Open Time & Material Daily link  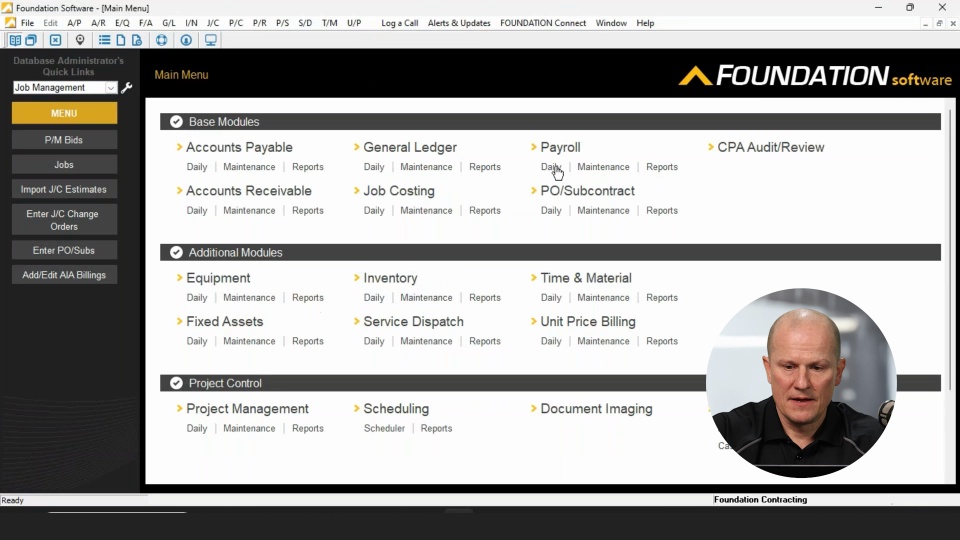[x=551, y=298]
